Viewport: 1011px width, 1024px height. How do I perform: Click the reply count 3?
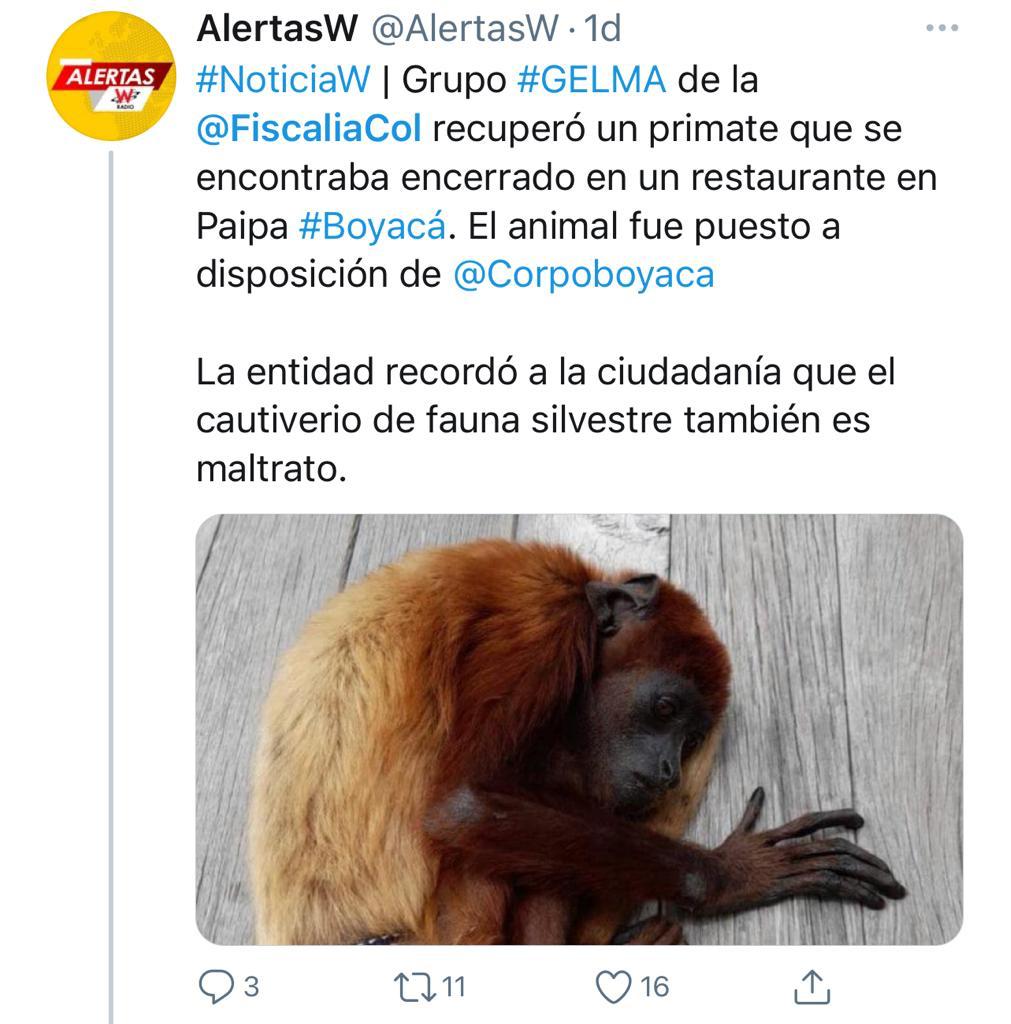point(251,987)
